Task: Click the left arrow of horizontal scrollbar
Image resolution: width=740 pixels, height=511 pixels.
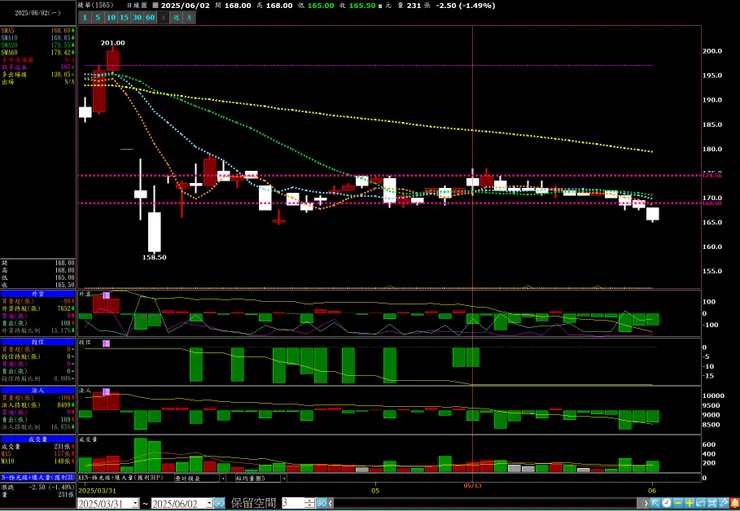Action: tap(330, 503)
